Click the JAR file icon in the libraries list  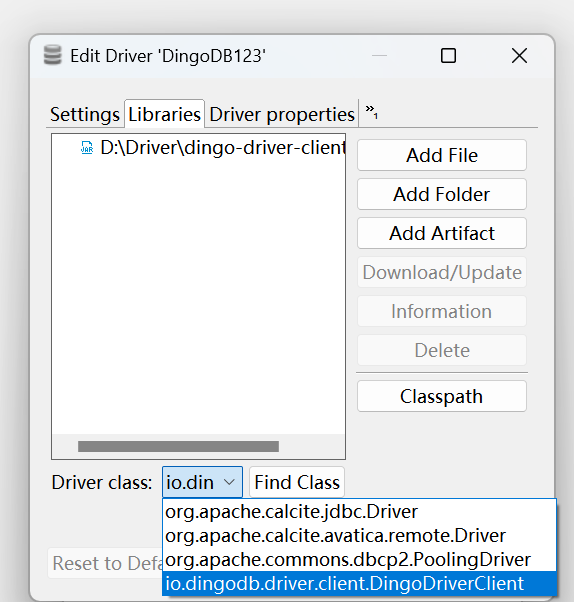click(x=87, y=148)
